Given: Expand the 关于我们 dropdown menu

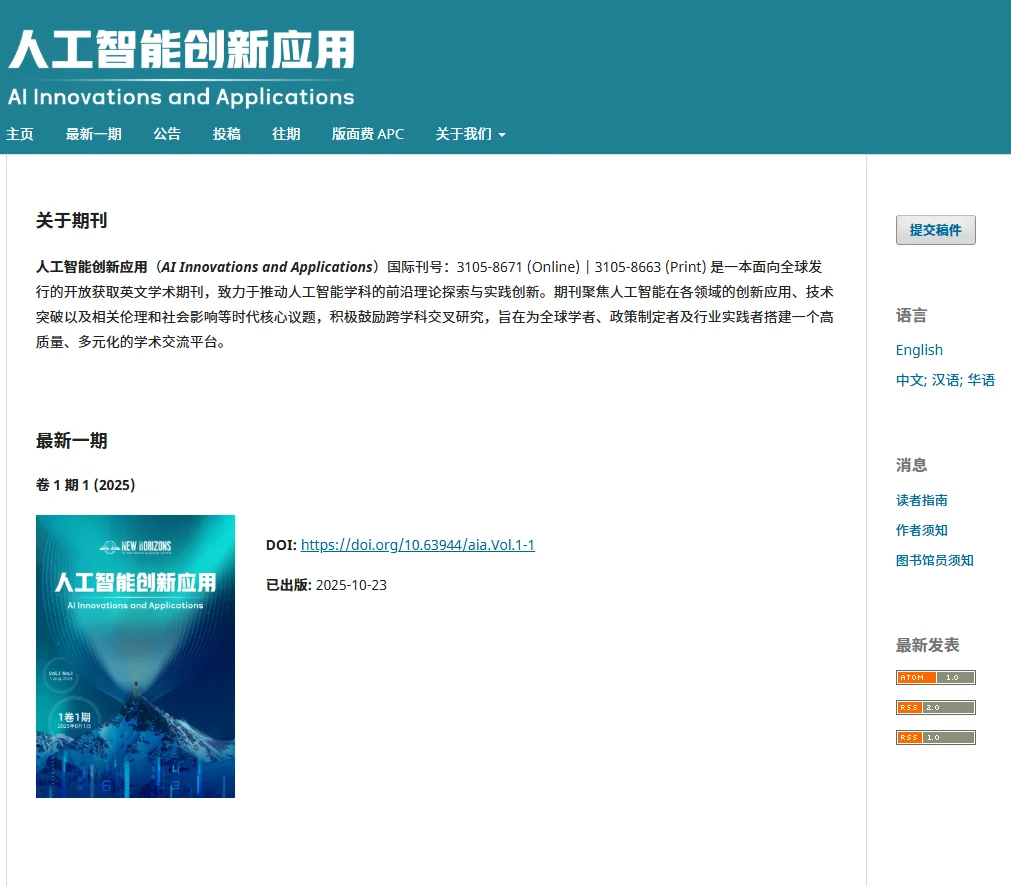Looking at the screenshot, I should pyautogui.click(x=470, y=134).
